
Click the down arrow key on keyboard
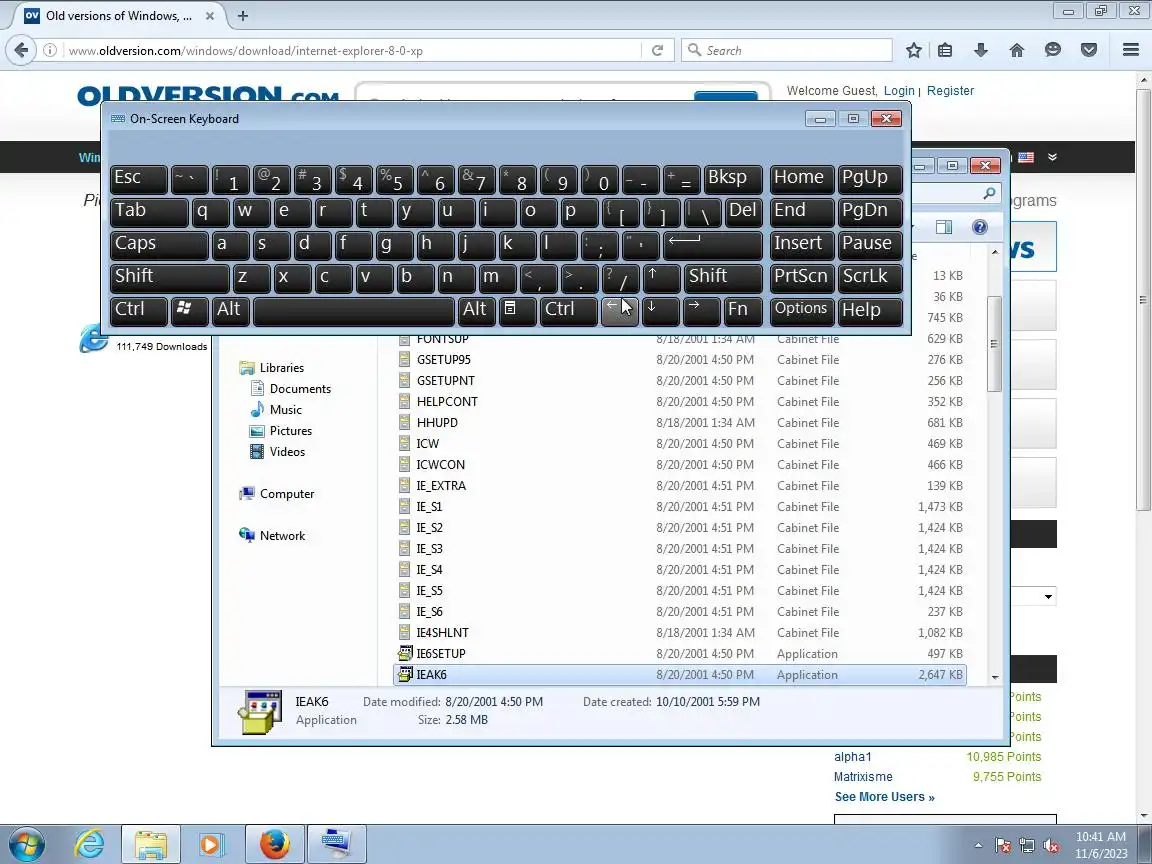point(660,311)
